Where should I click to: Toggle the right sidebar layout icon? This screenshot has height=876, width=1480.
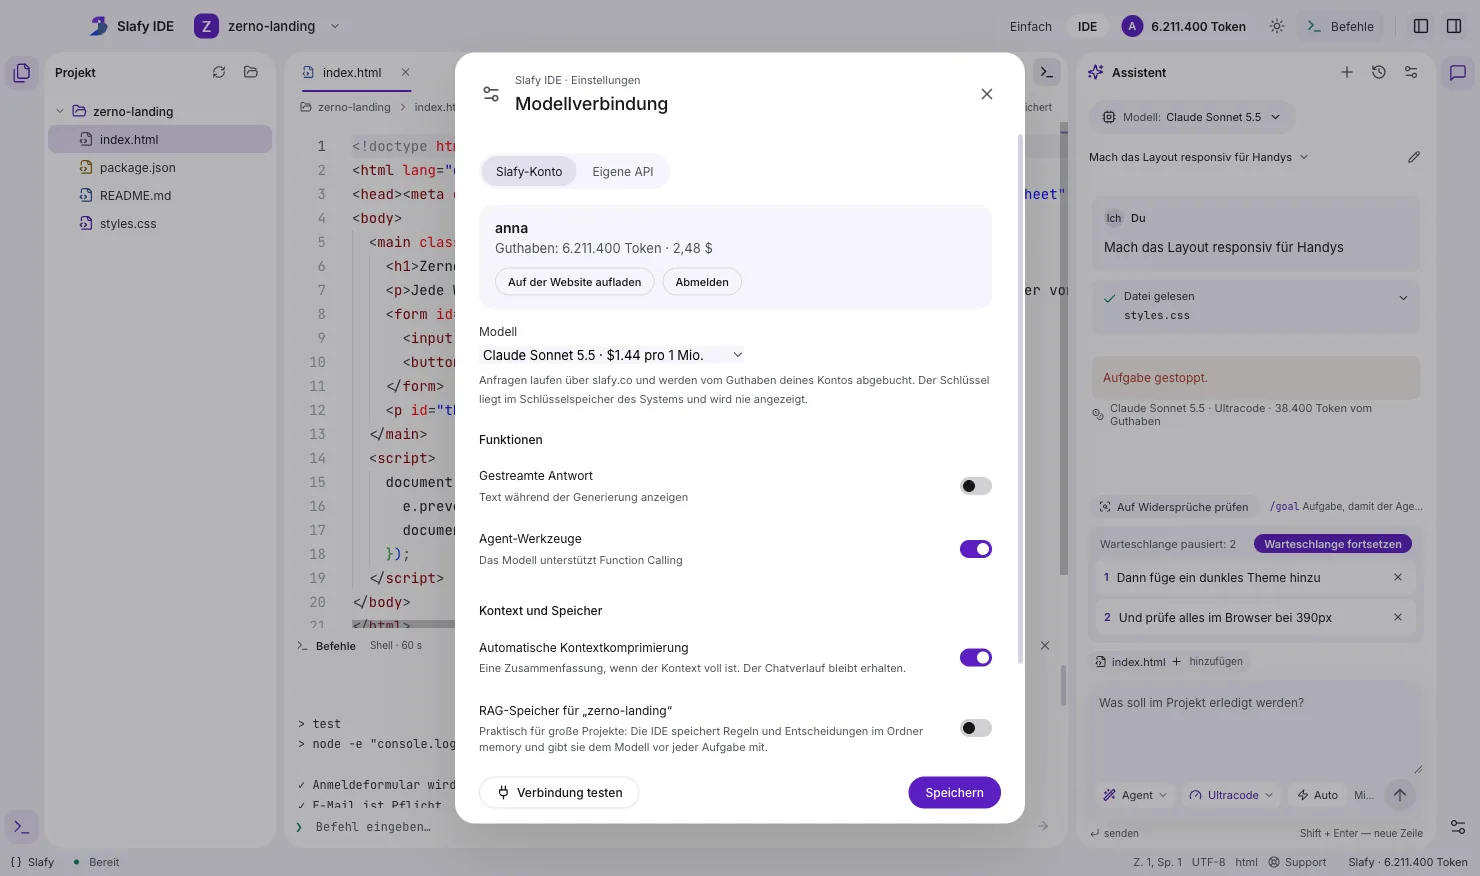pos(1454,27)
